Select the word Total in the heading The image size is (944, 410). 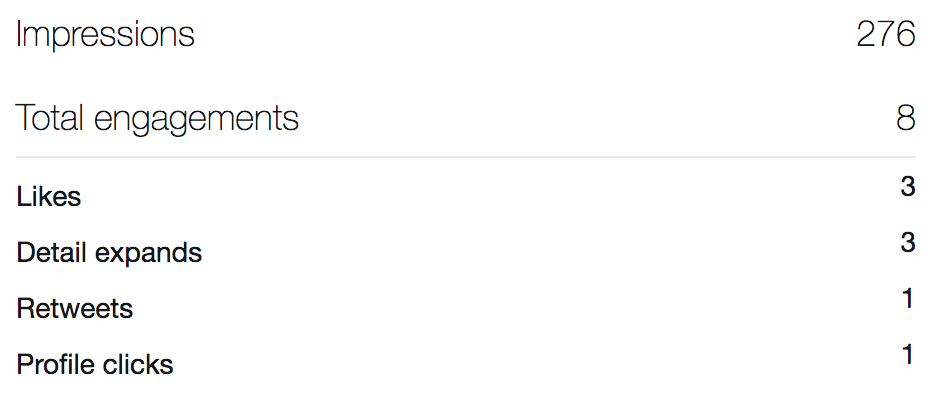pos(50,119)
